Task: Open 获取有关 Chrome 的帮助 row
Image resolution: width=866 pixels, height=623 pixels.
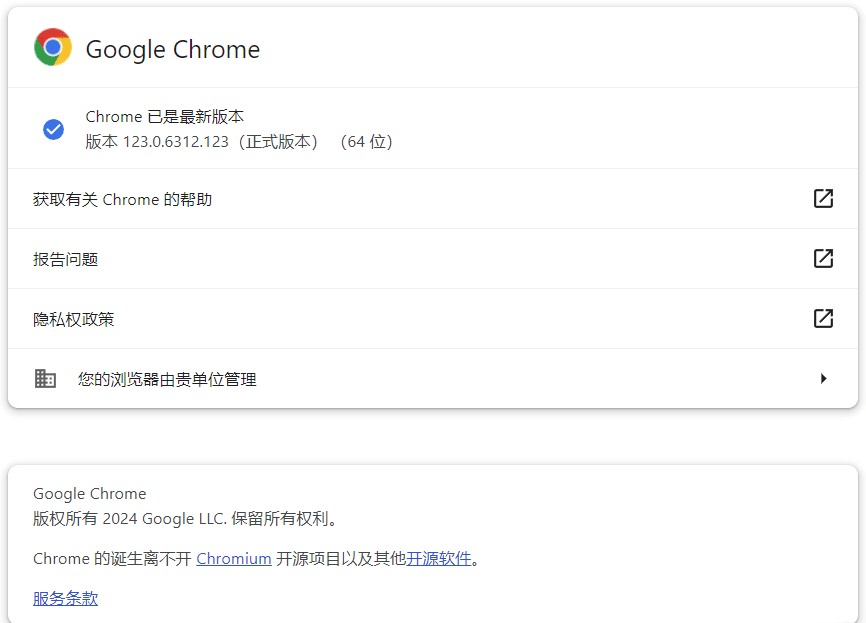Action: 433,199
